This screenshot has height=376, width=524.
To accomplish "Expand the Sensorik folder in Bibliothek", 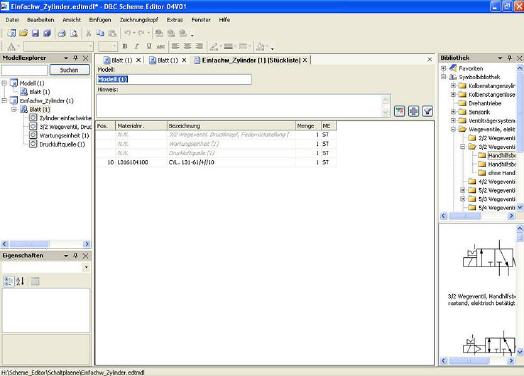I will tap(453, 112).
